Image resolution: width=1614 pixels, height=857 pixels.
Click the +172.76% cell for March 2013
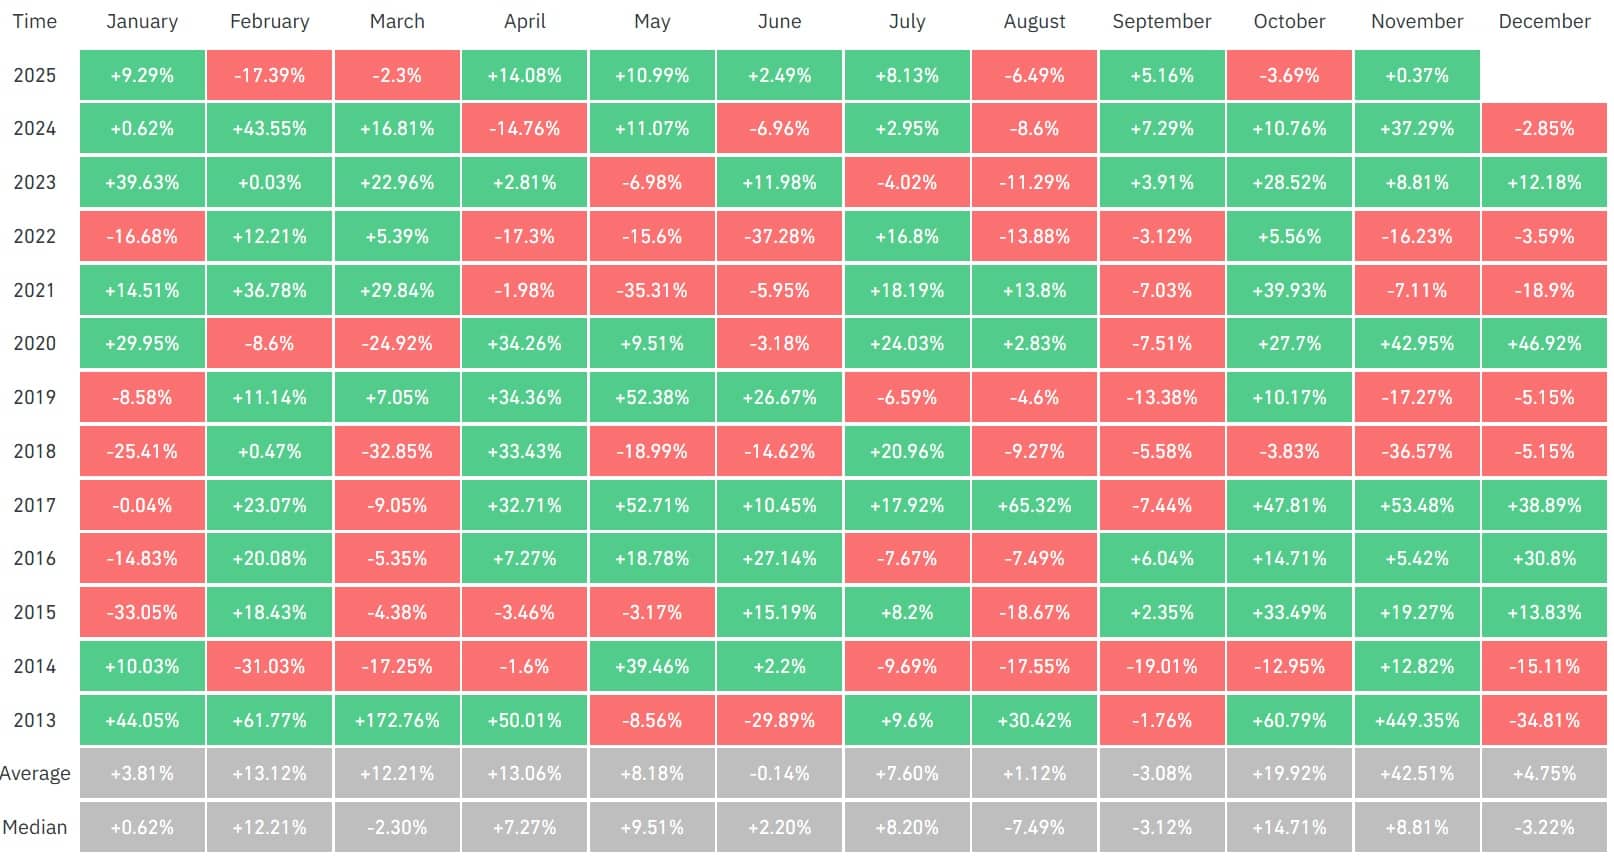(x=397, y=720)
